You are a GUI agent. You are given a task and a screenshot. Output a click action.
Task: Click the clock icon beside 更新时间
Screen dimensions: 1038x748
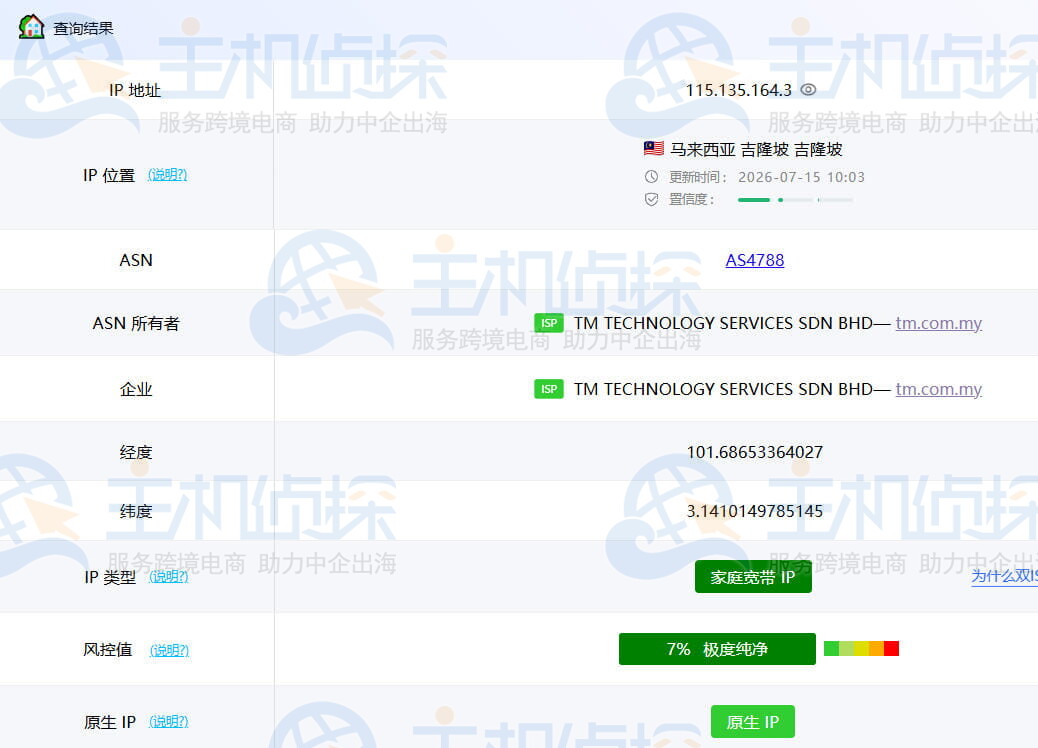click(x=651, y=177)
